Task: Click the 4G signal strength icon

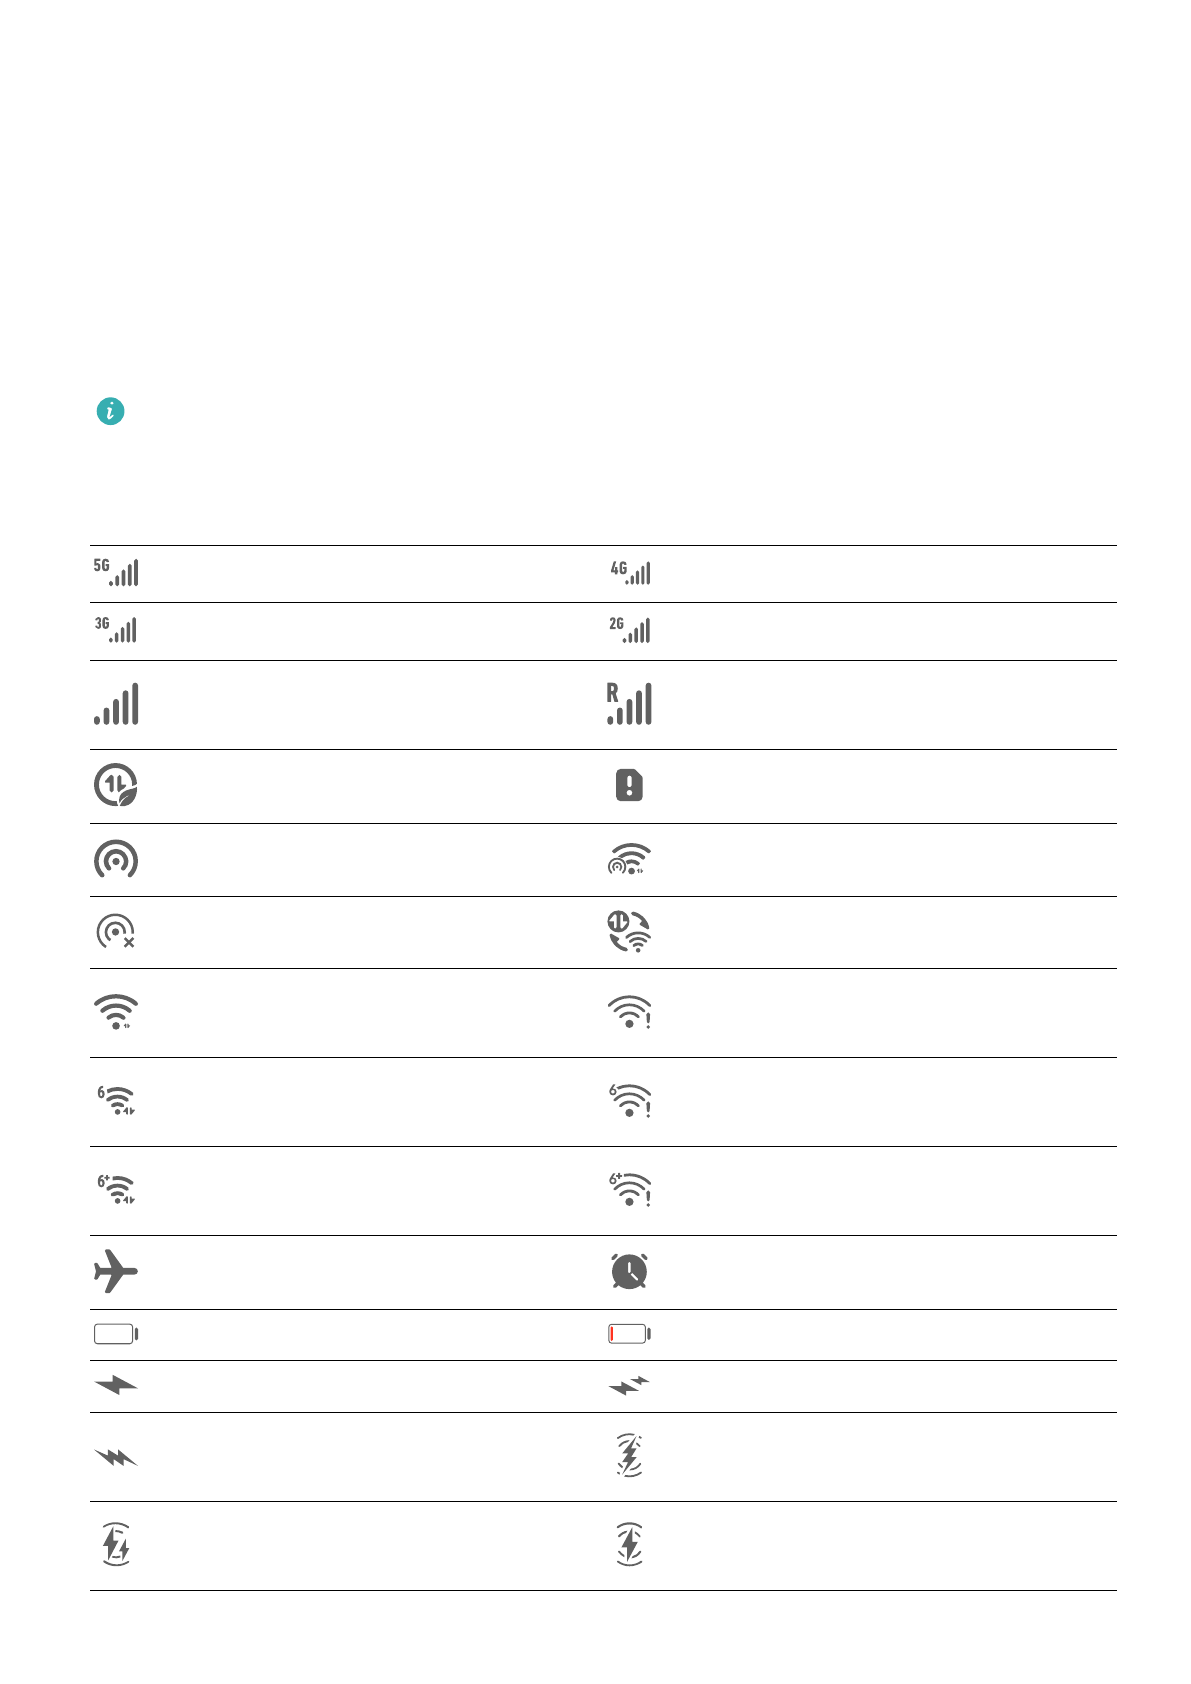Action: pyautogui.click(x=630, y=573)
